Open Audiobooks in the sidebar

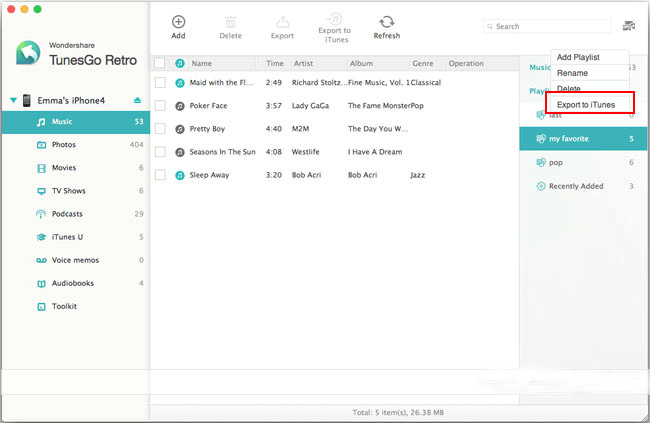pos(75,283)
